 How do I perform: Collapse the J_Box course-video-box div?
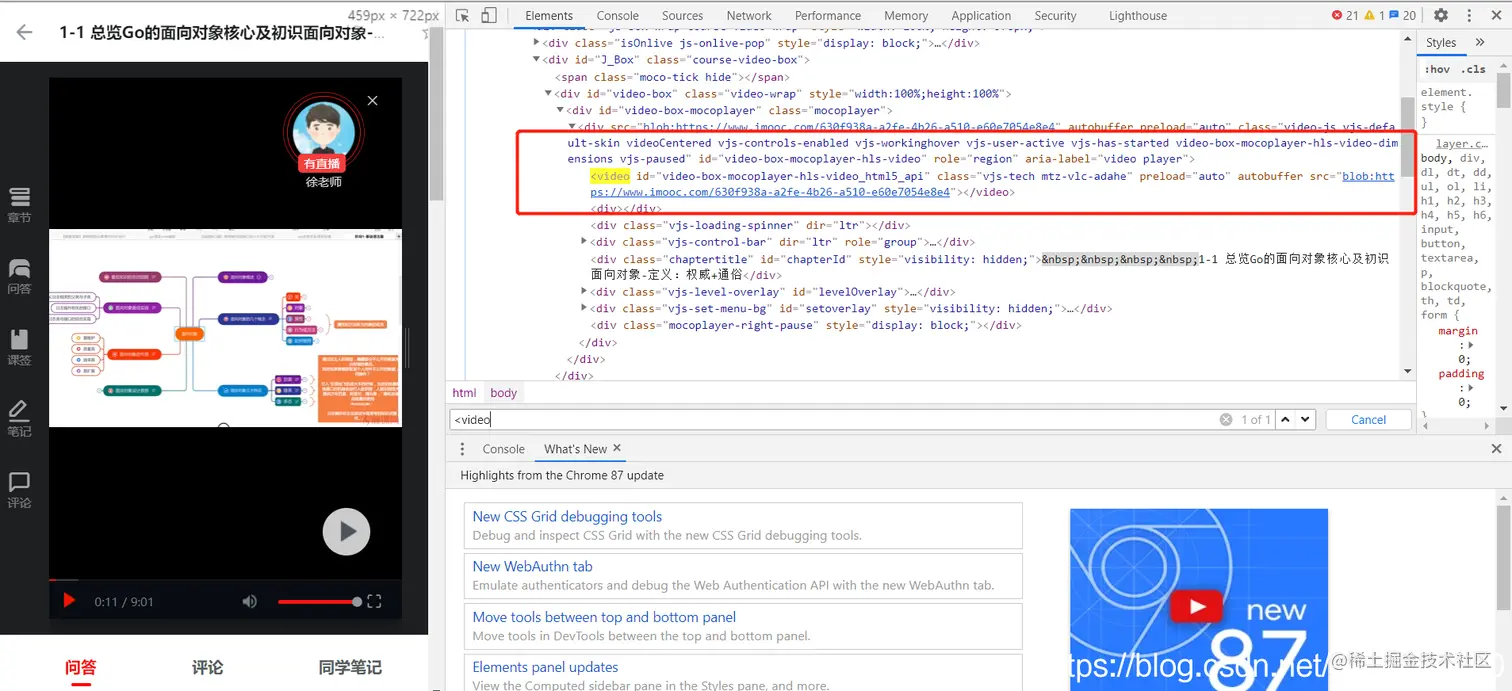pyautogui.click(x=538, y=60)
